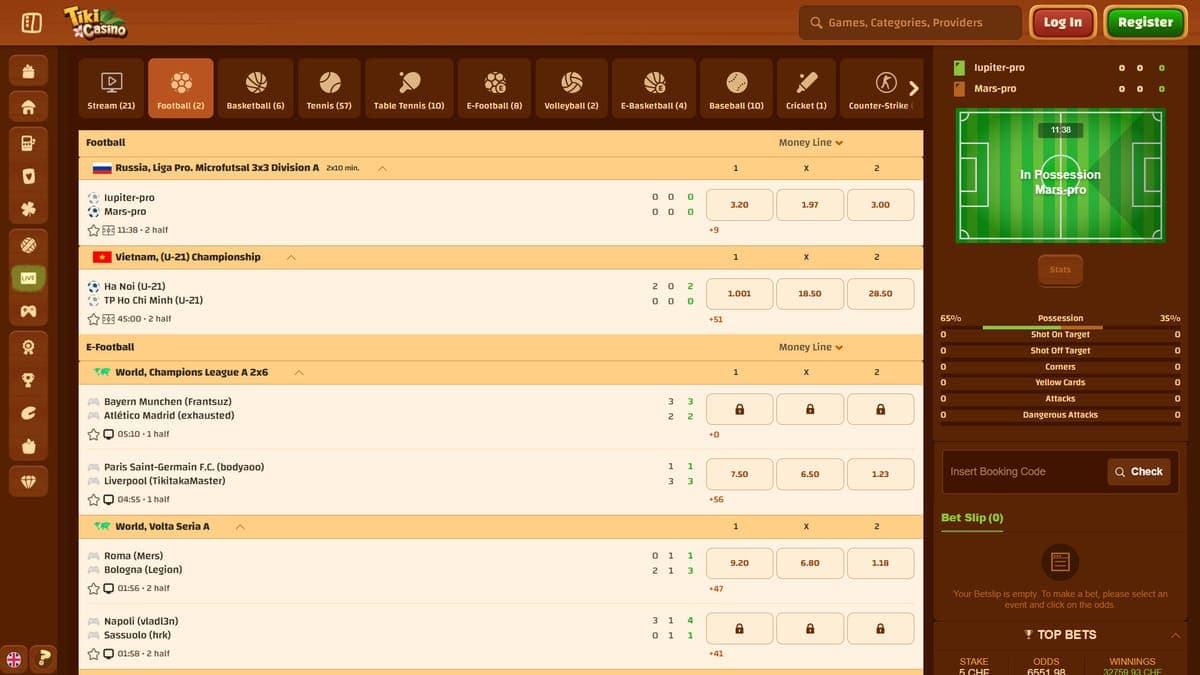Open the gamepad icon in the sidebar
Viewport: 1200px width, 675px height.
[28, 312]
